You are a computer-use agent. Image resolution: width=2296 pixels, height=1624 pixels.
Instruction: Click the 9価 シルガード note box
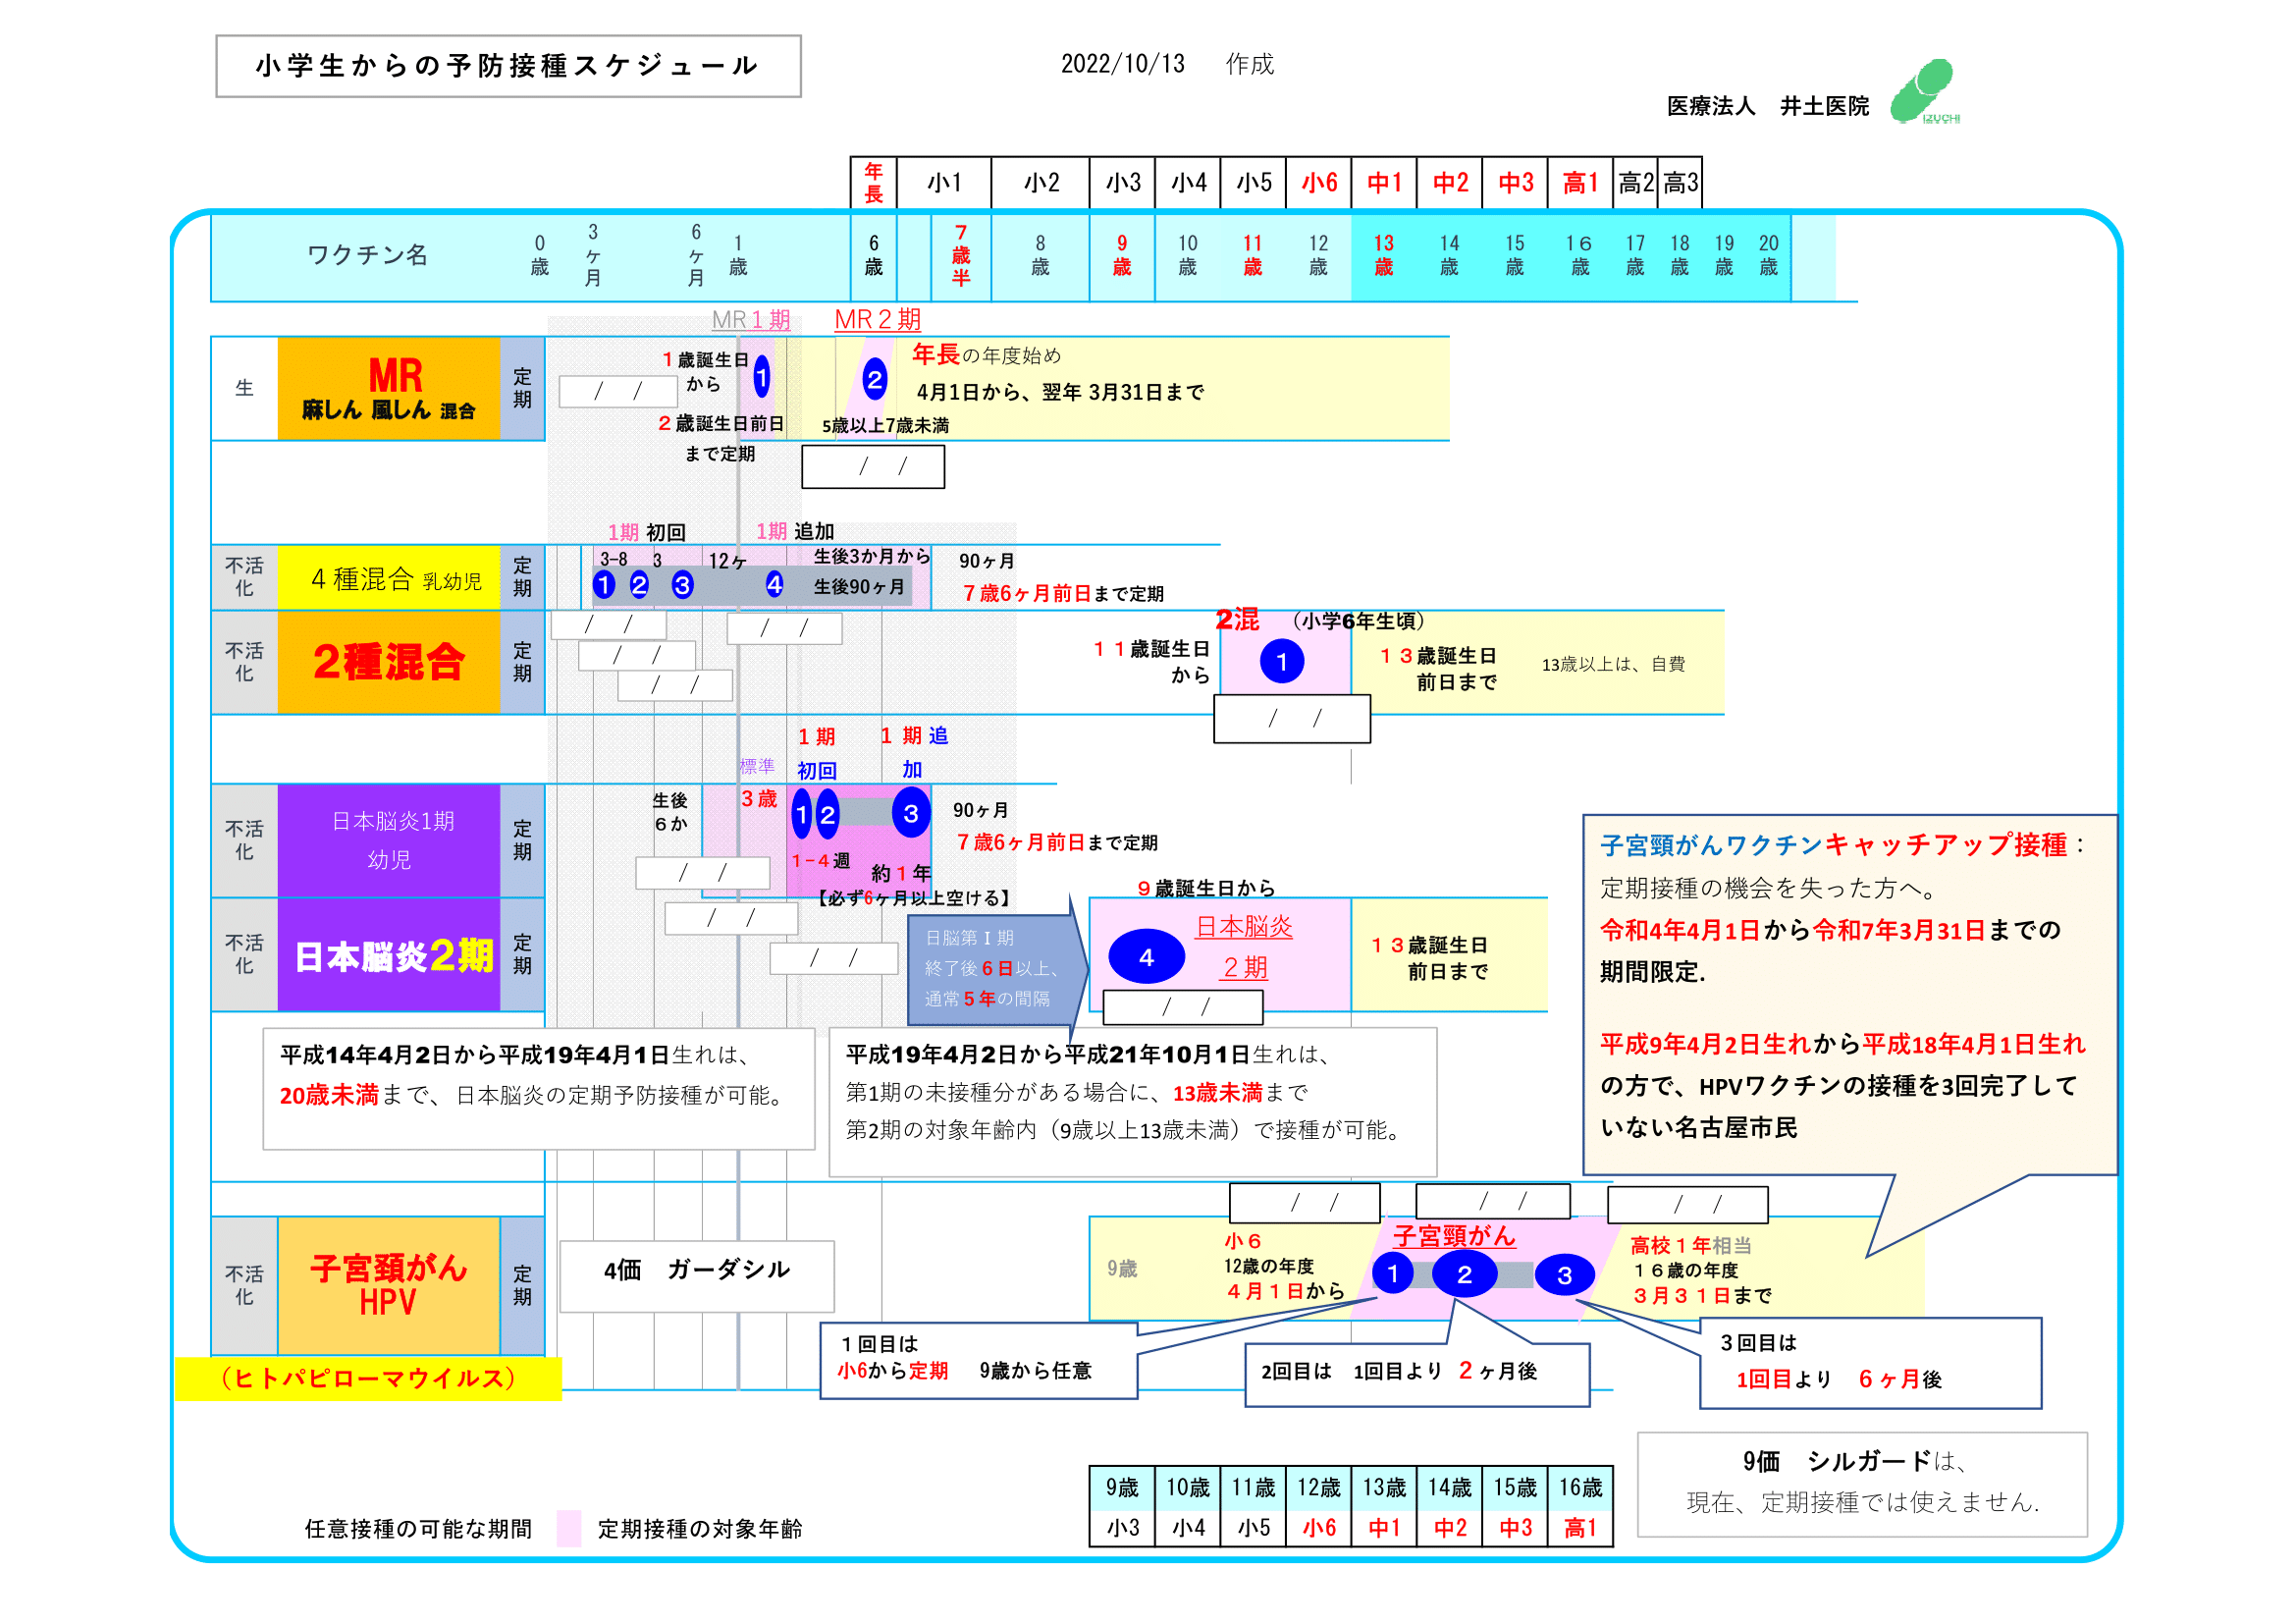(1862, 1484)
